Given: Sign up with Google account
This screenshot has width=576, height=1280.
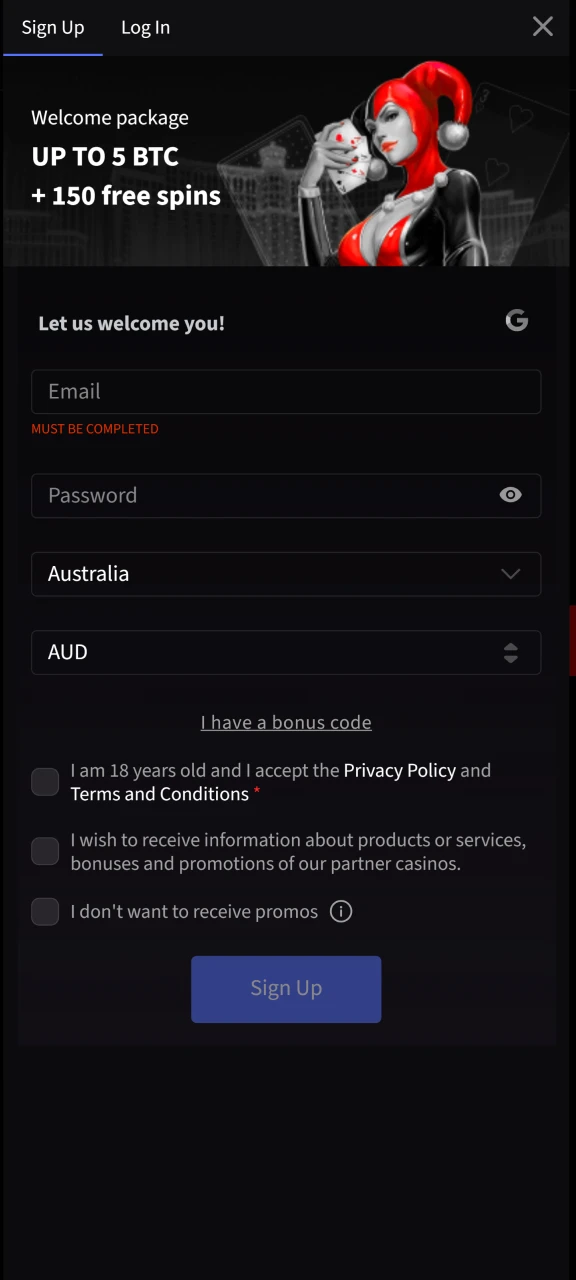Looking at the screenshot, I should tap(516, 321).
